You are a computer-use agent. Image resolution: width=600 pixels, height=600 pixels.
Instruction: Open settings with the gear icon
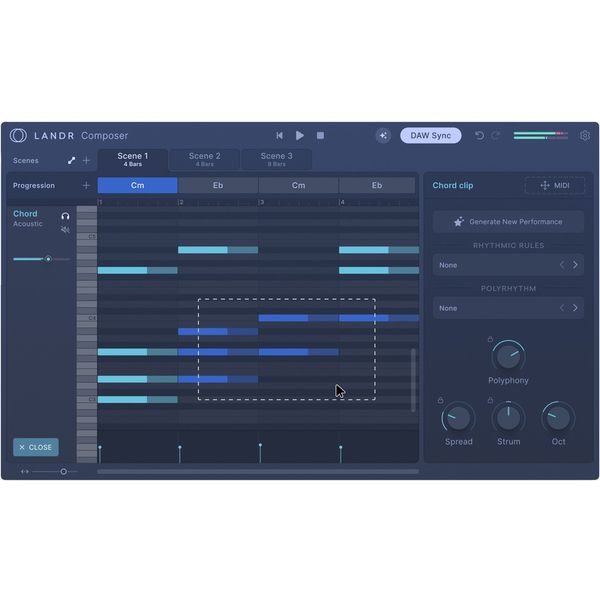click(x=585, y=135)
